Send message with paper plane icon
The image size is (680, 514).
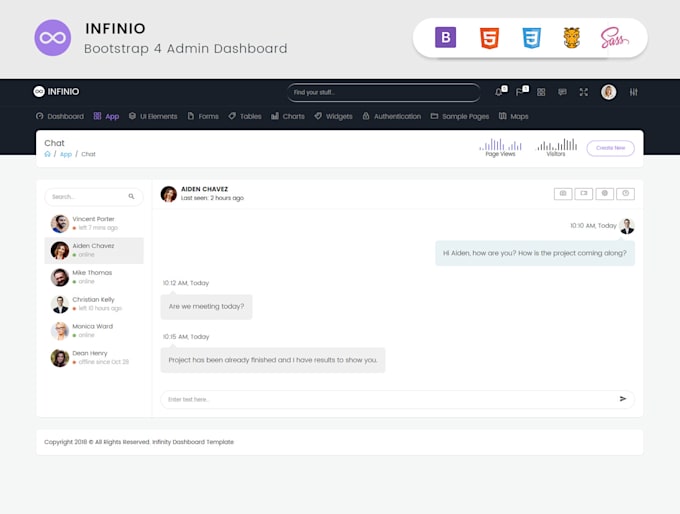point(623,399)
